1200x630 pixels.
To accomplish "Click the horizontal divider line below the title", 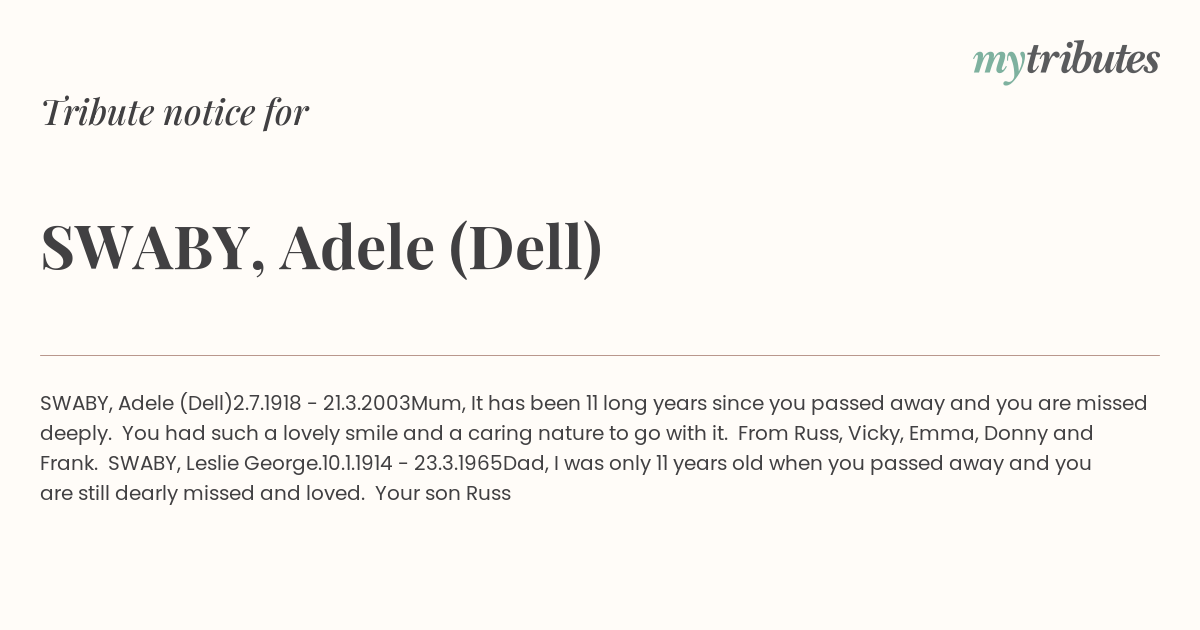I will pyautogui.click(x=600, y=355).
